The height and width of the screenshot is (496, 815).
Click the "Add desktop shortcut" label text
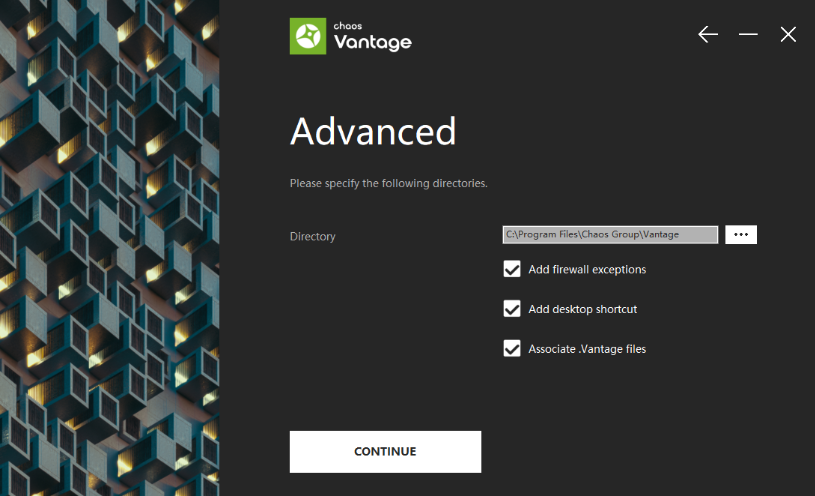coord(582,310)
